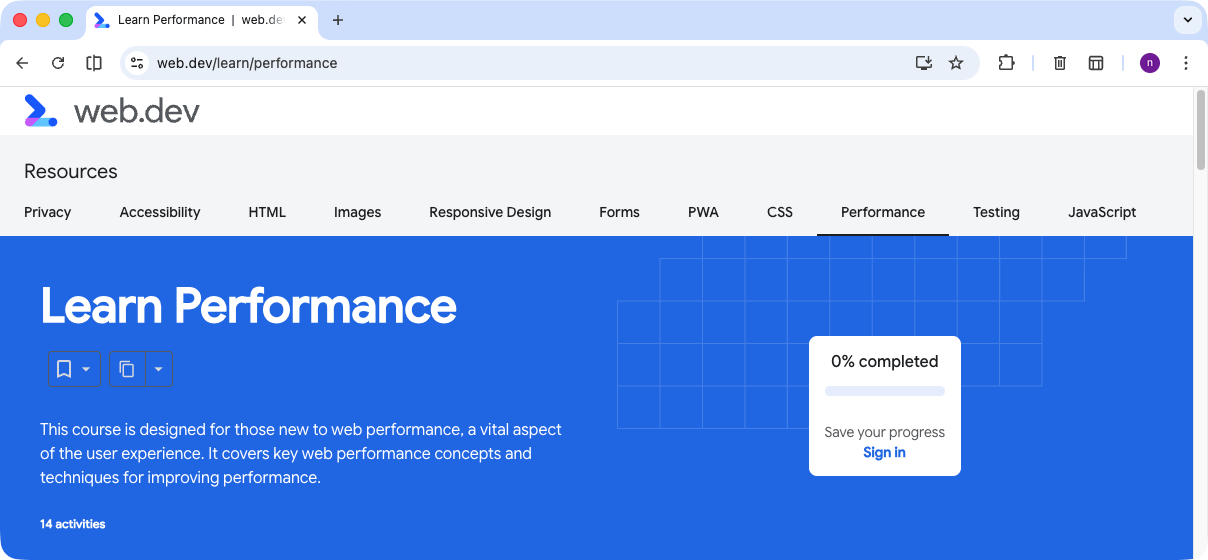Expand the bookmark dropdown arrow
The height and width of the screenshot is (560, 1208).
pyautogui.click(x=86, y=369)
